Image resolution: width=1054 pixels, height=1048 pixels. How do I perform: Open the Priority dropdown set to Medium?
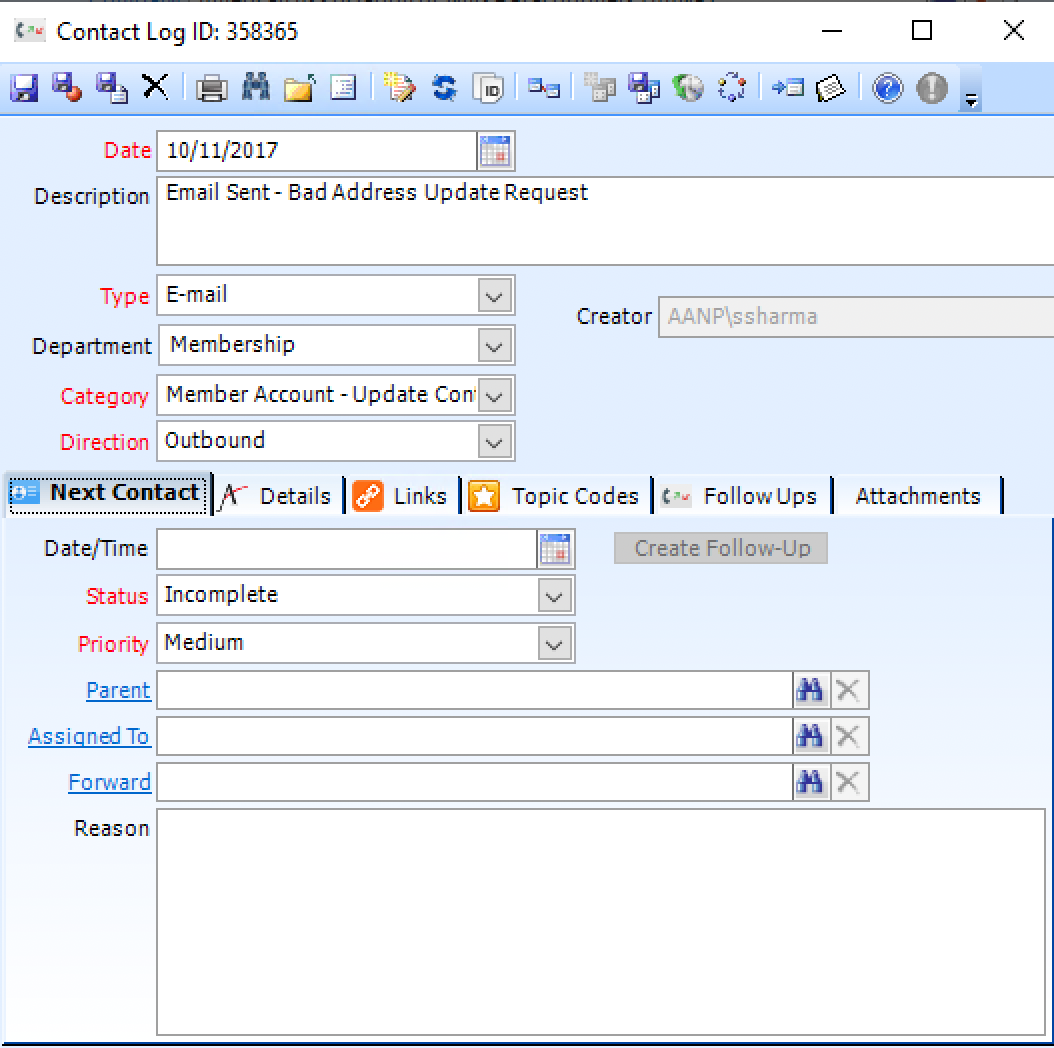pos(554,644)
